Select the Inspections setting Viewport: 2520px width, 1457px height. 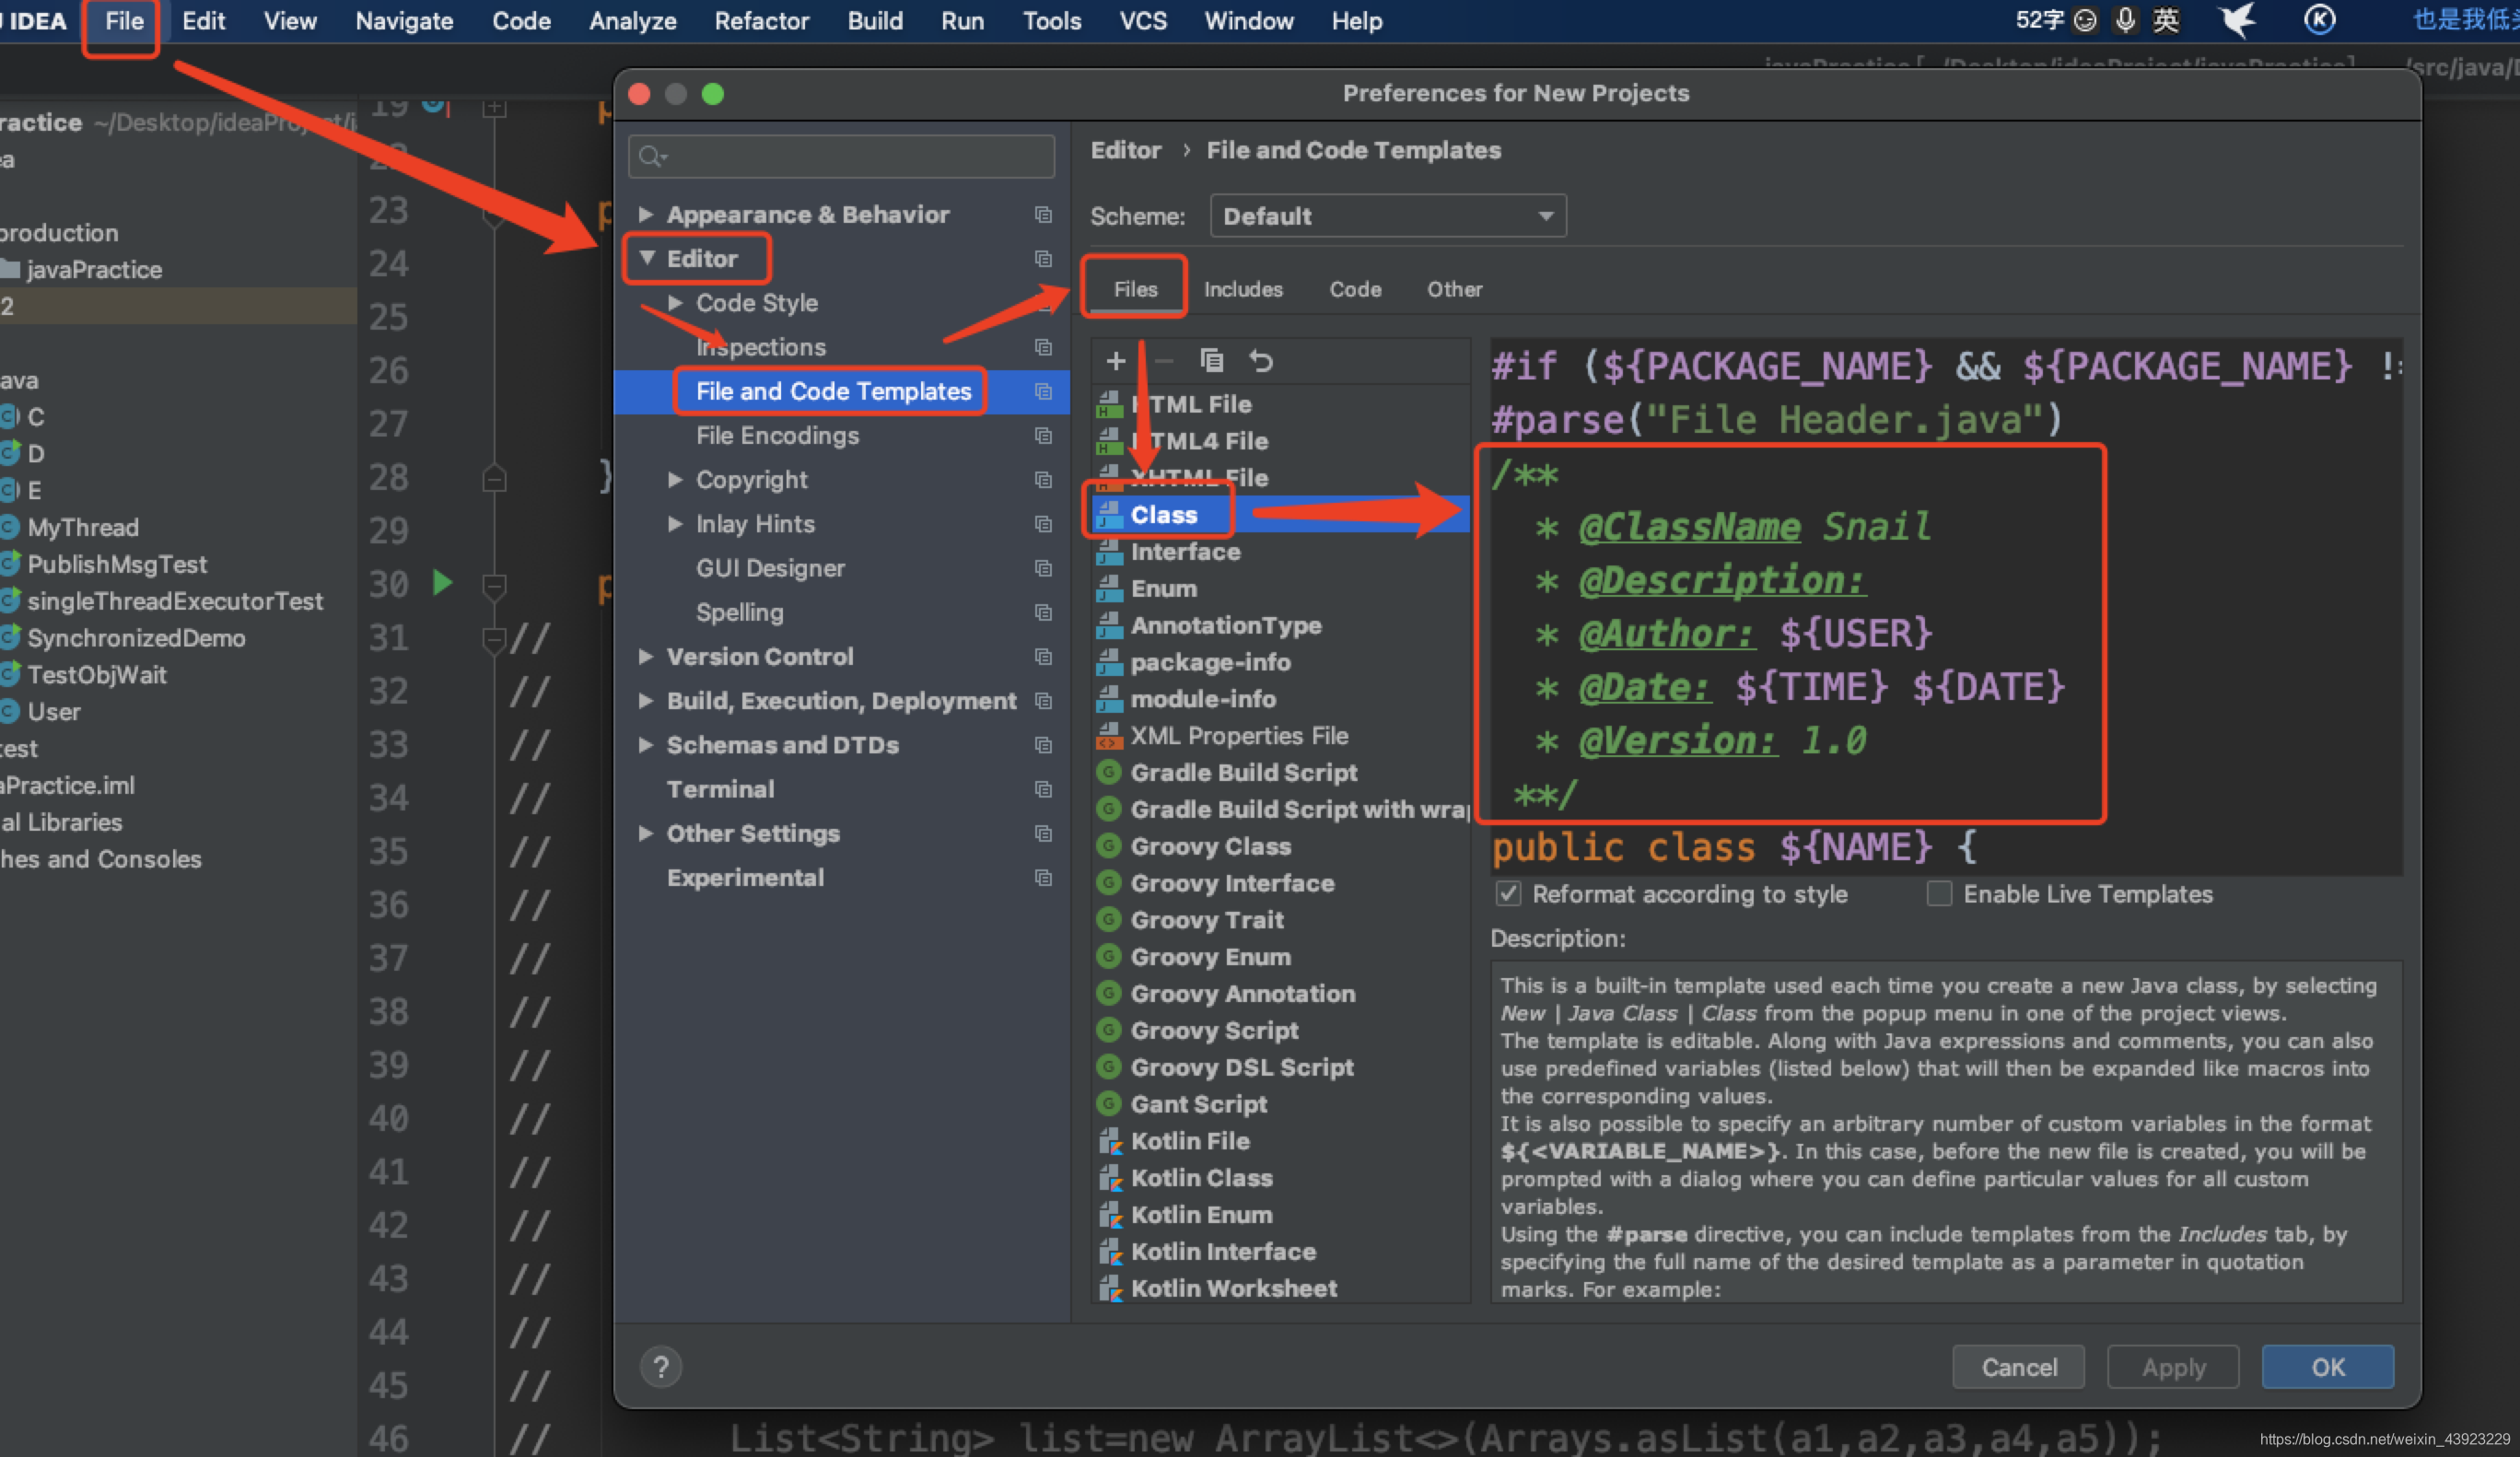click(761, 347)
